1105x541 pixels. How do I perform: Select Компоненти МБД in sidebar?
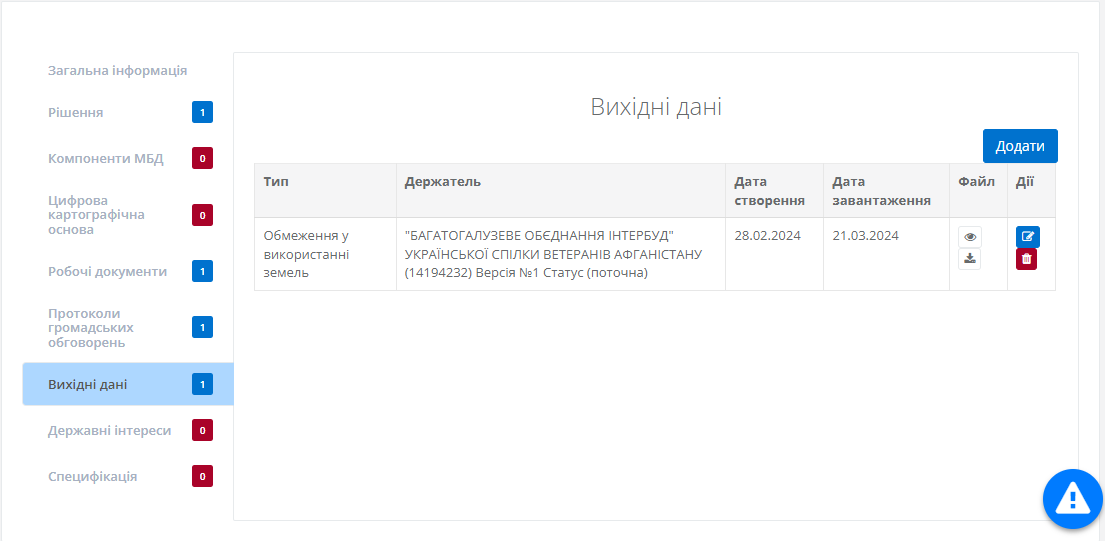[105, 158]
